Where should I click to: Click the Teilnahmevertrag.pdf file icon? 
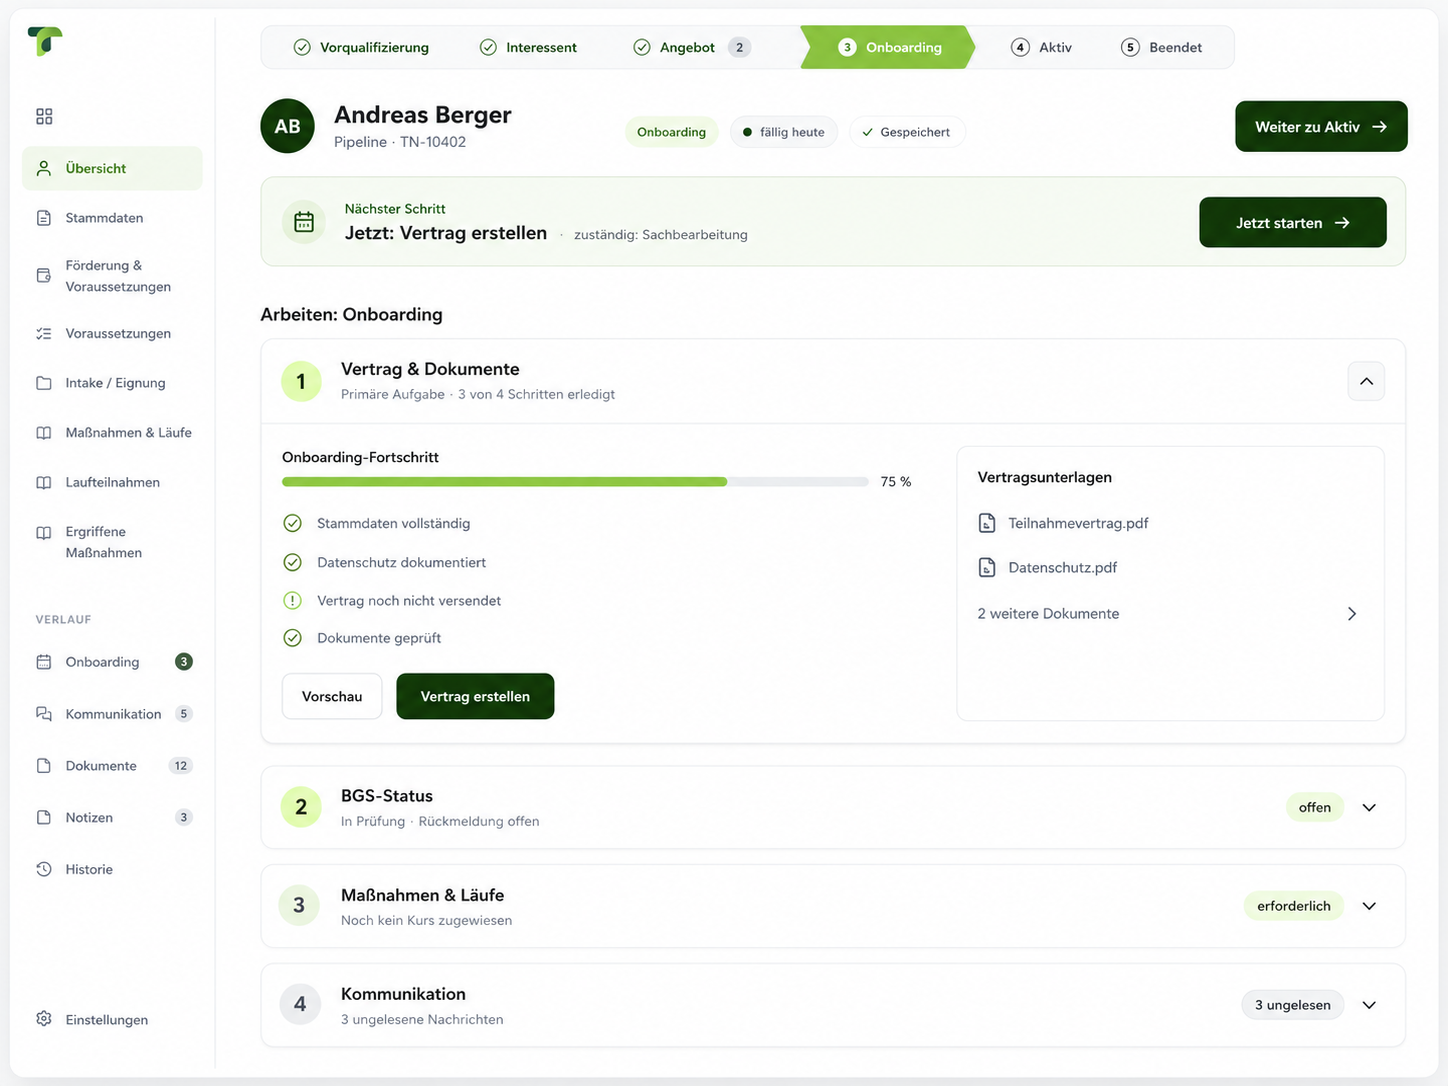tap(987, 523)
